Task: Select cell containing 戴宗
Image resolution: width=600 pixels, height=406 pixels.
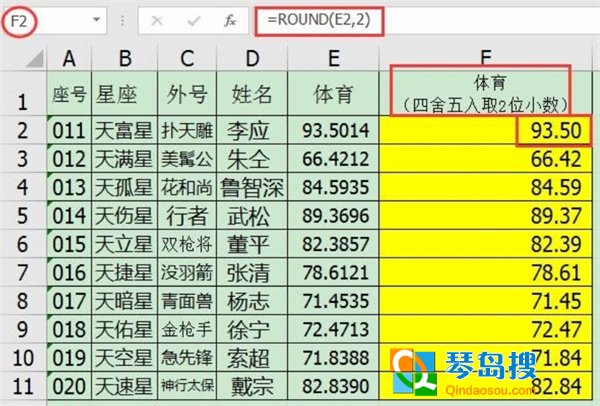Action: 252,386
